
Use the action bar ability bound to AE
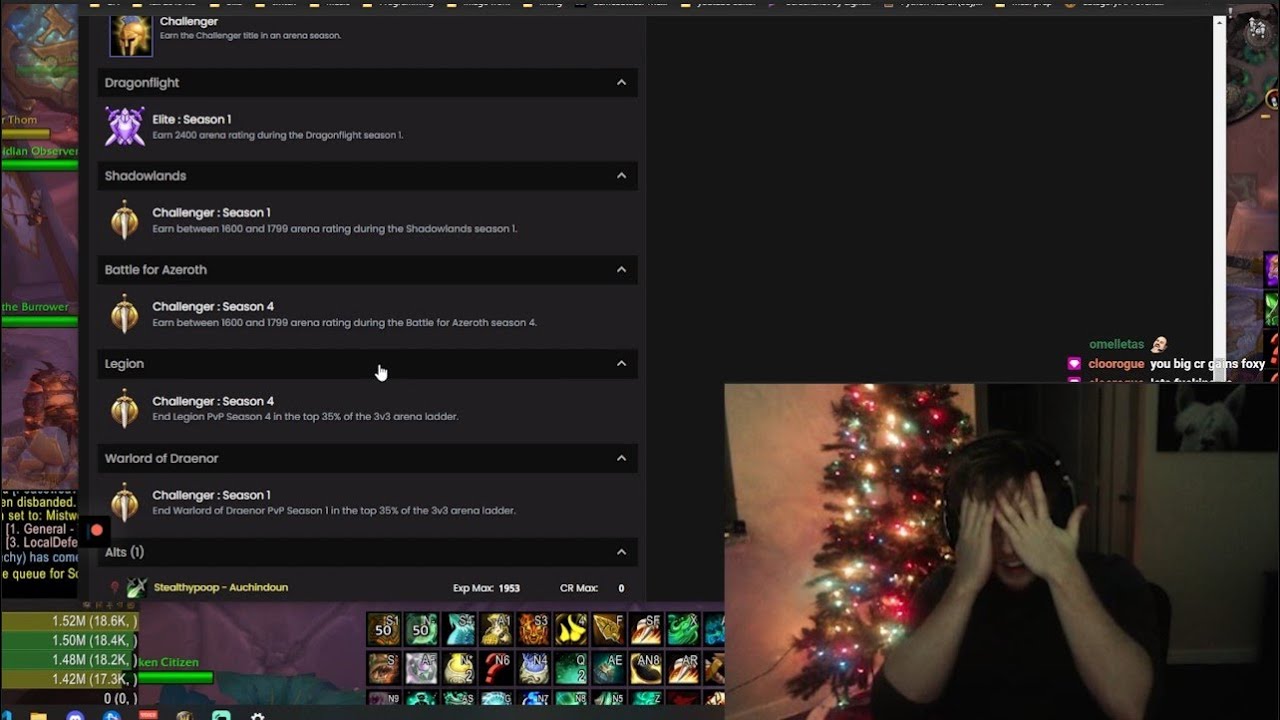tap(608, 667)
